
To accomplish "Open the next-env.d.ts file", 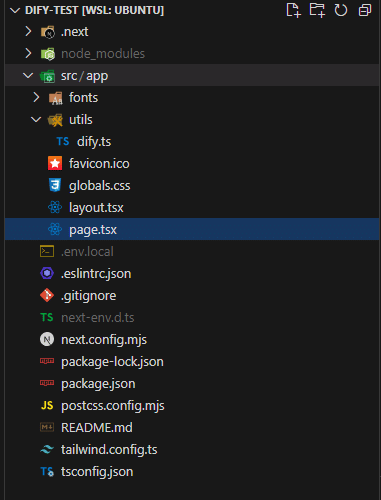I will [x=98, y=318].
